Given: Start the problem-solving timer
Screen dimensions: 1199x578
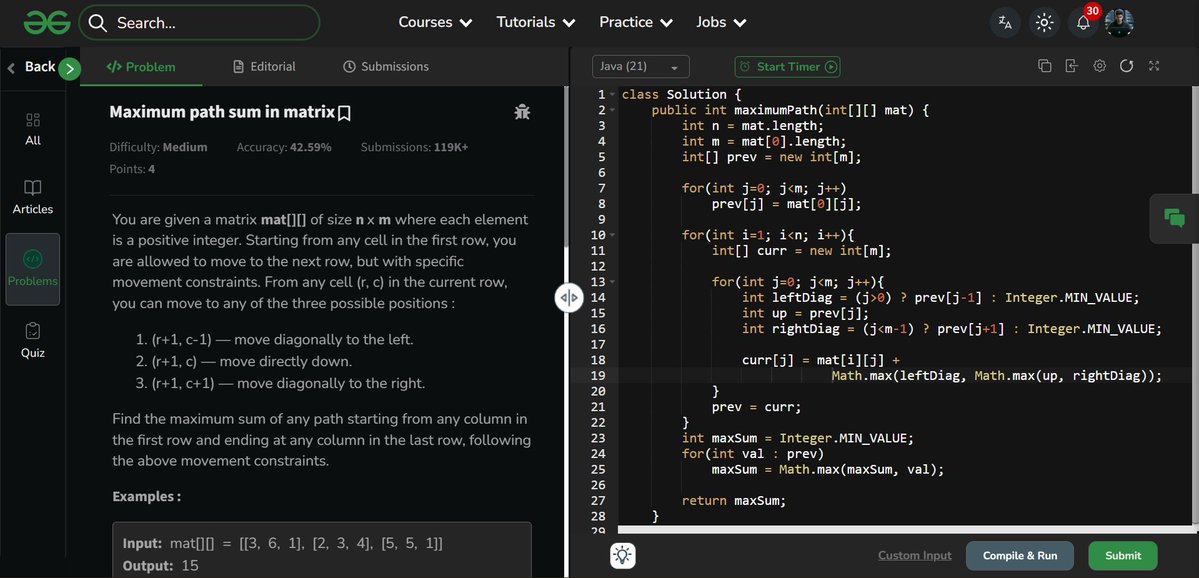Looking at the screenshot, I should [786, 65].
